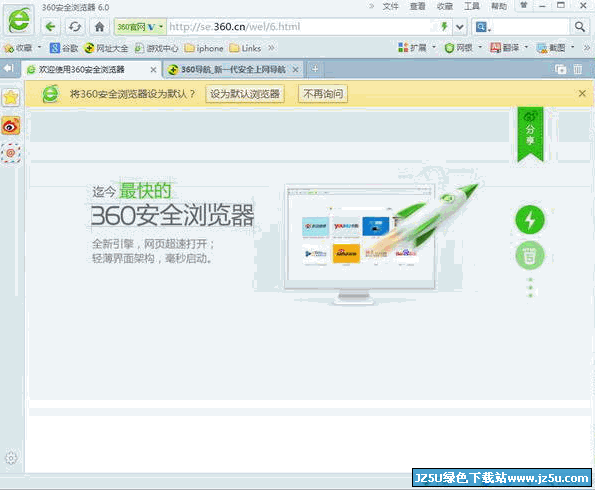Image resolution: width=595 pixels, height=490 pixels.
Task: Open the iphone bookmarks folder
Action: (x=204, y=48)
